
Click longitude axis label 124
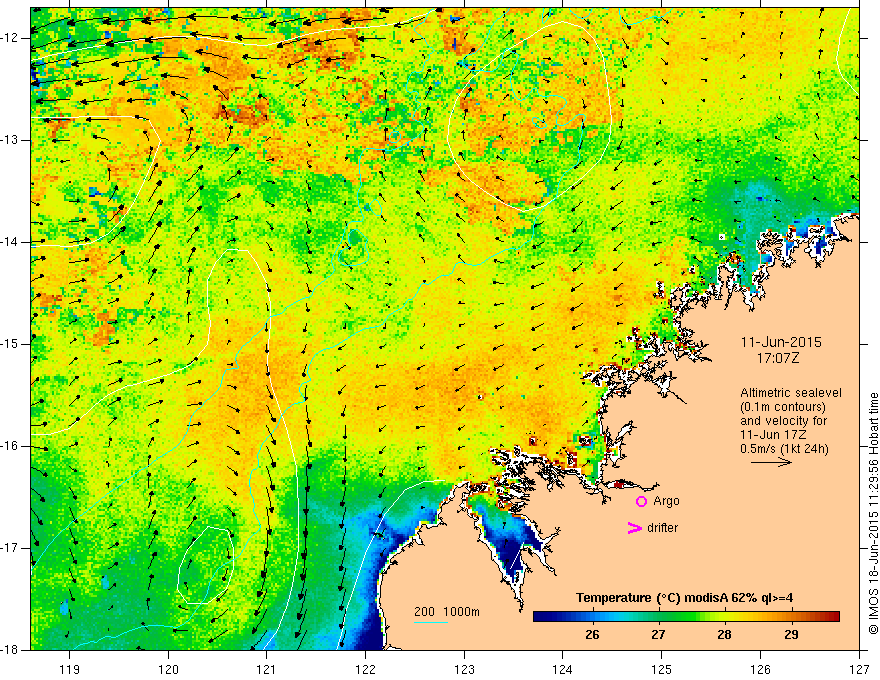click(x=563, y=669)
